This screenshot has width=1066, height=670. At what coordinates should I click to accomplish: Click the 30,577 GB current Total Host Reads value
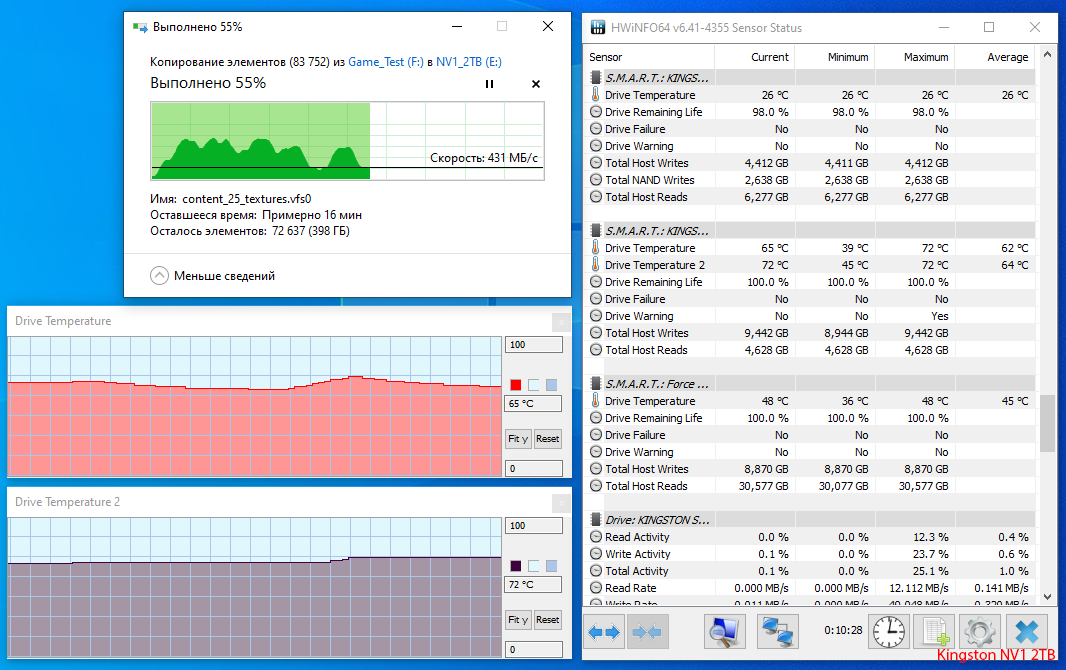click(763, 486)
